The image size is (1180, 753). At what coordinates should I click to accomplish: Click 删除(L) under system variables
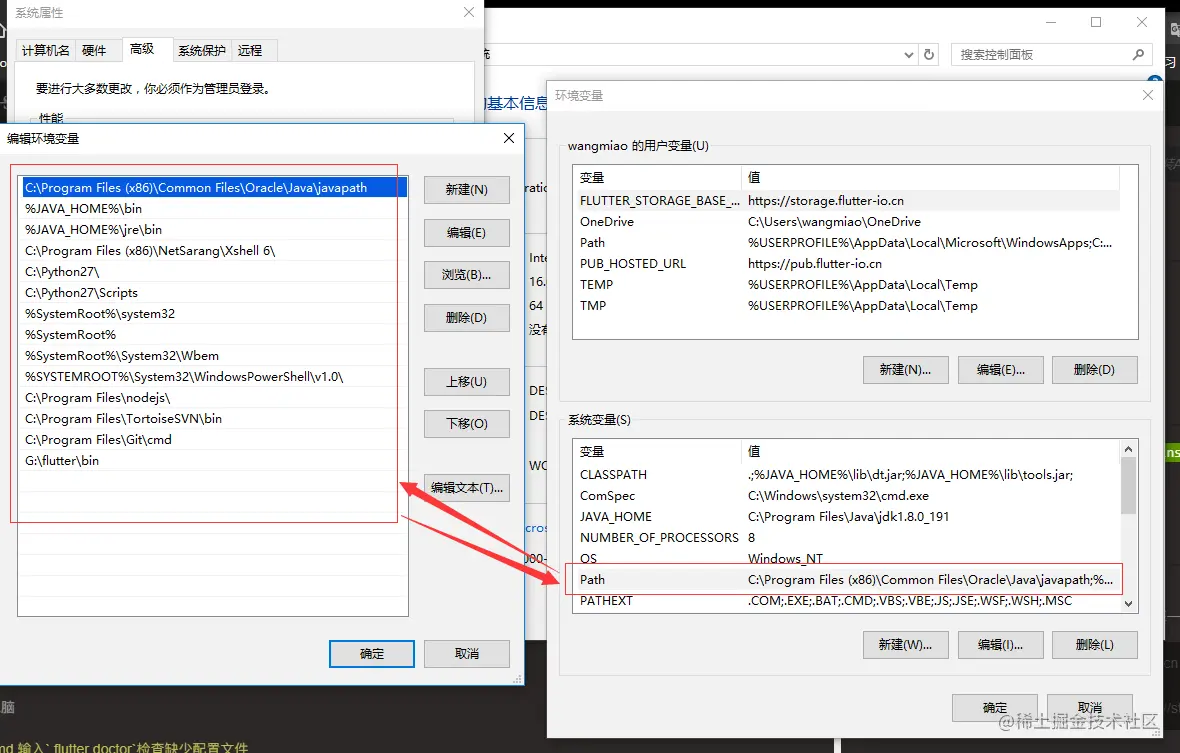pyautogui.click(x=1094, y=645)
